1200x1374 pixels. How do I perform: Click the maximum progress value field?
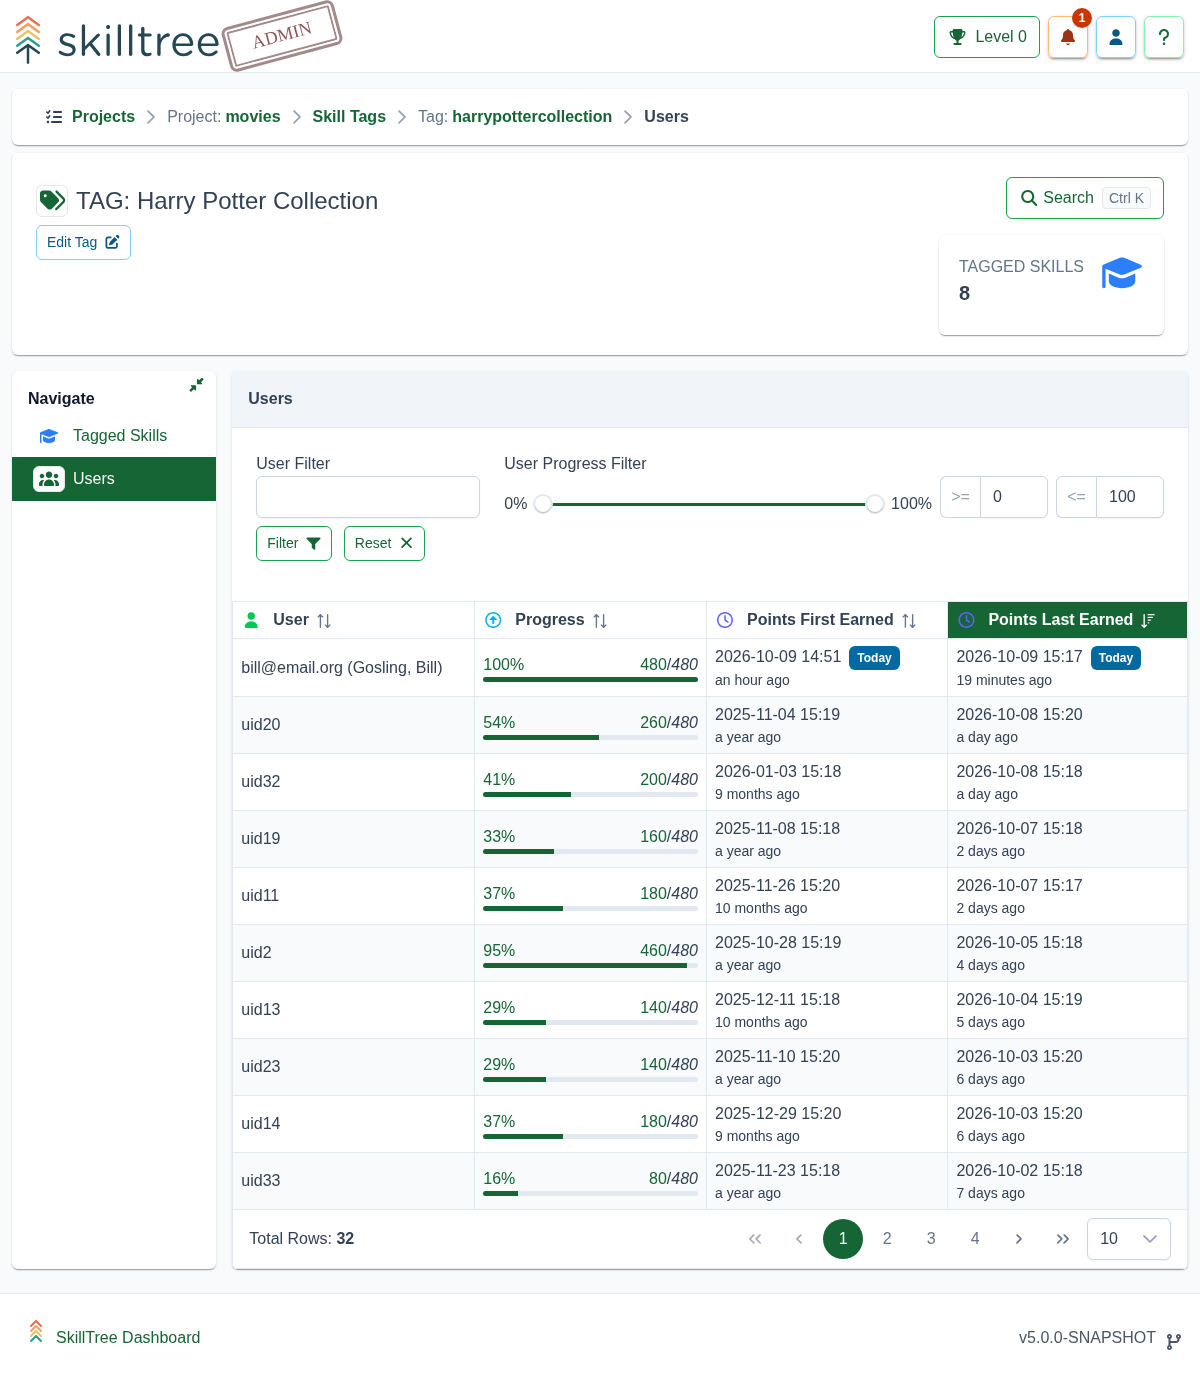[1130, 497]
